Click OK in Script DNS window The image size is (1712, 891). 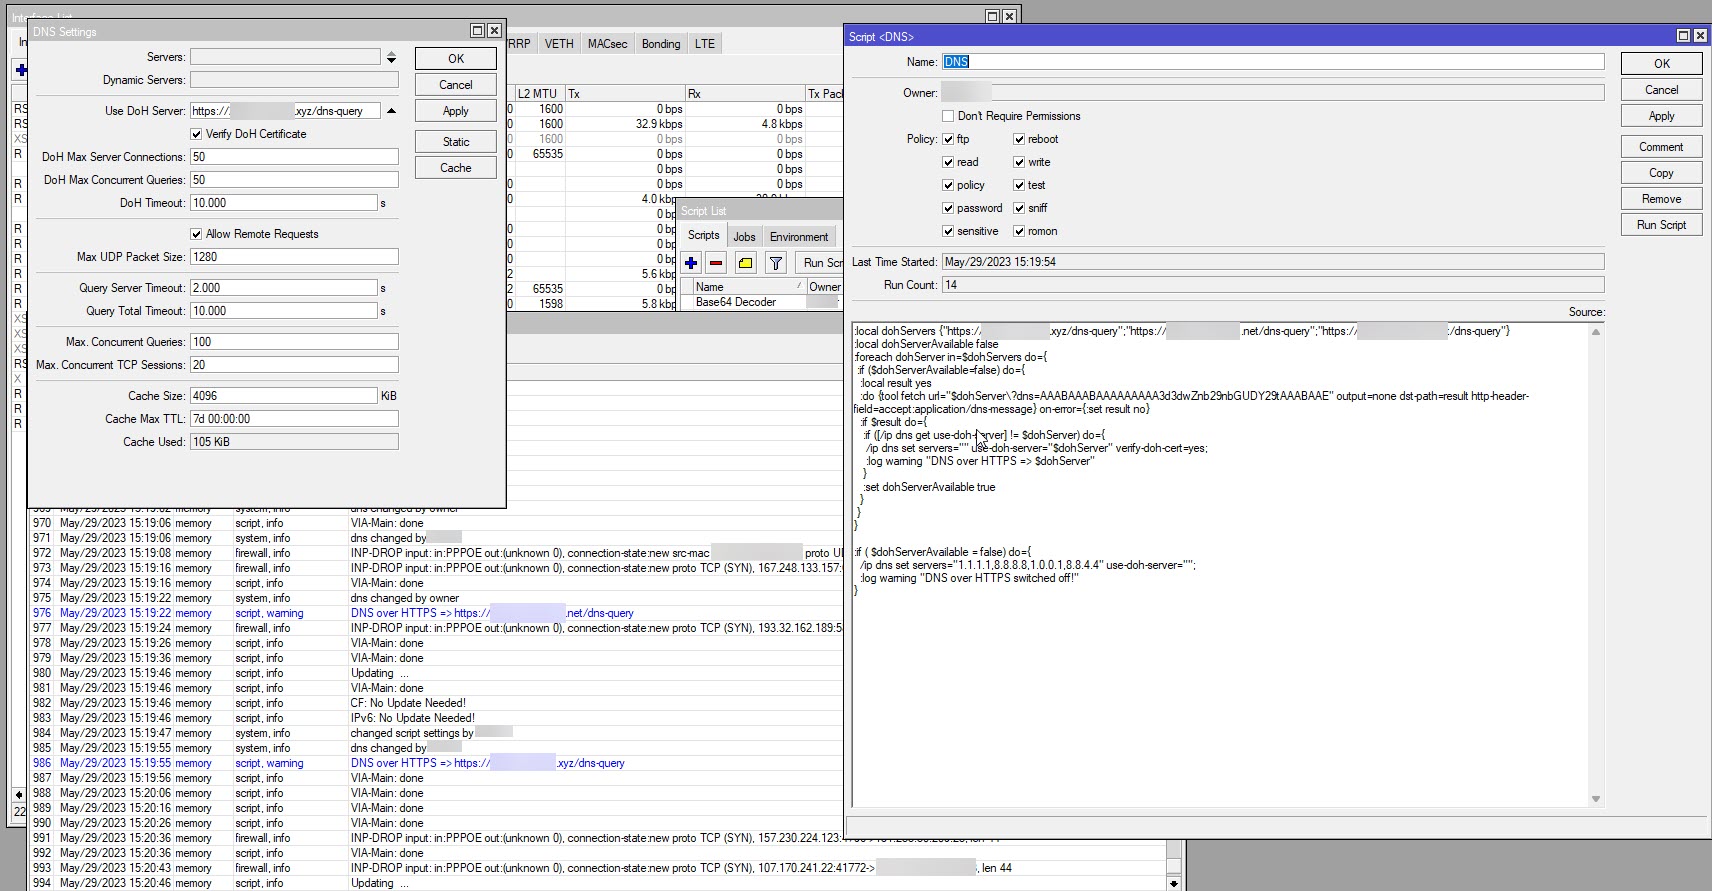(1662, 64)
